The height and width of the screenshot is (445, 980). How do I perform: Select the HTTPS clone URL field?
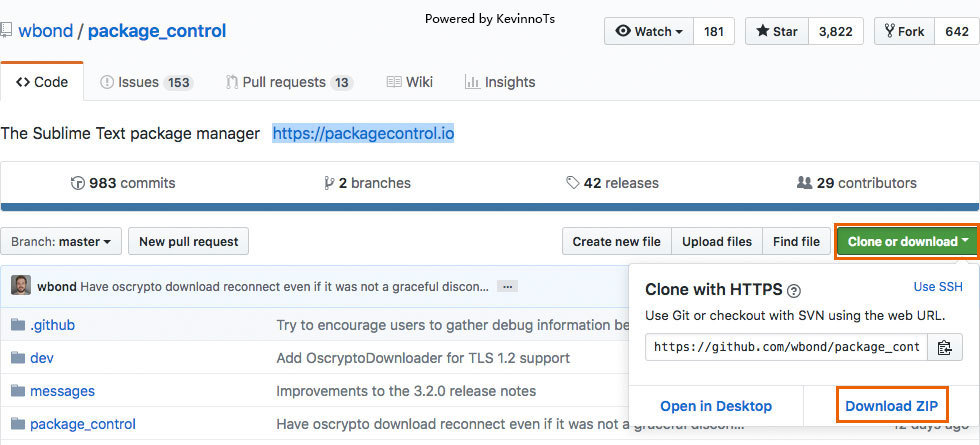786,347
